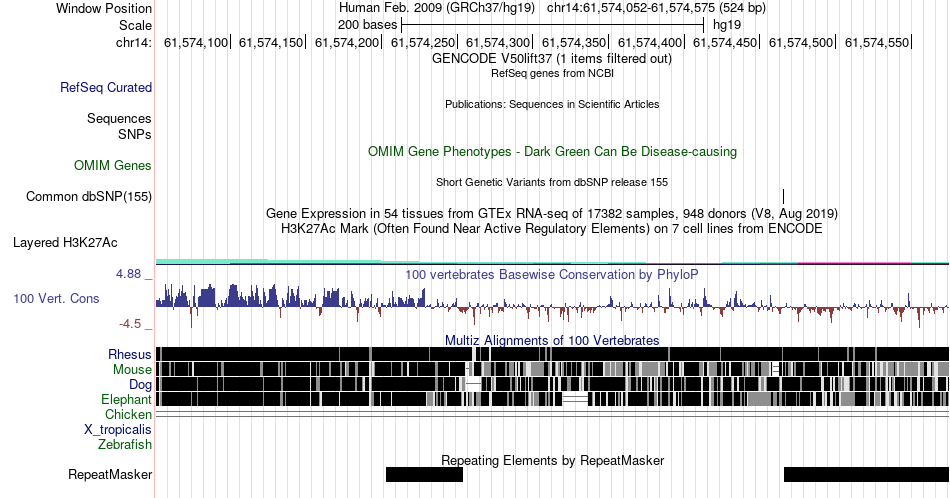Click the 200 bases scale bar
The width and height of the screenshot is (950, 498).
coord(552,25)
